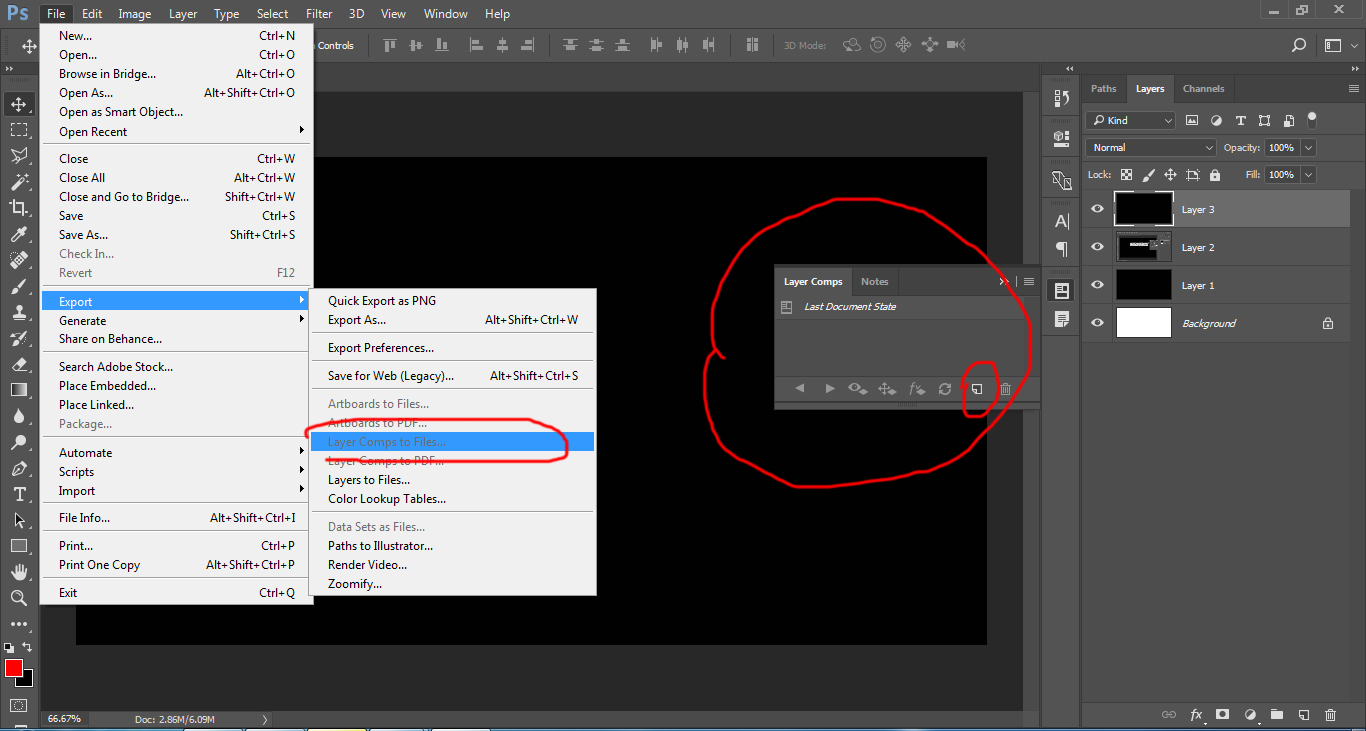Open the Normal blending mode dropdown
This screenshot has width=1366, height=731.
[1151, 147]
